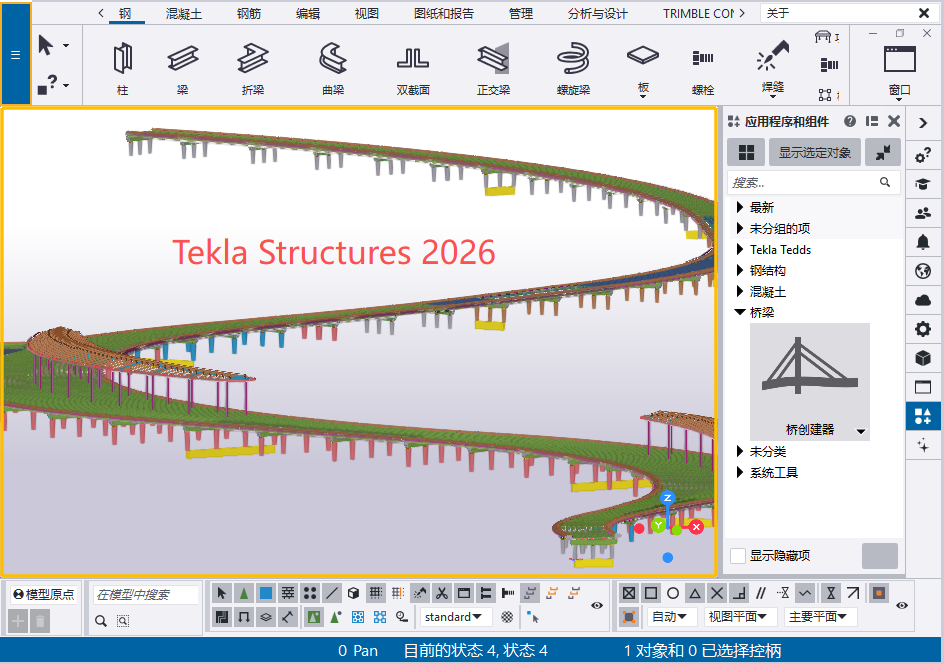944x664 pixels.
Task: Collapse the 桥梁 group
Action: point(740,313)
